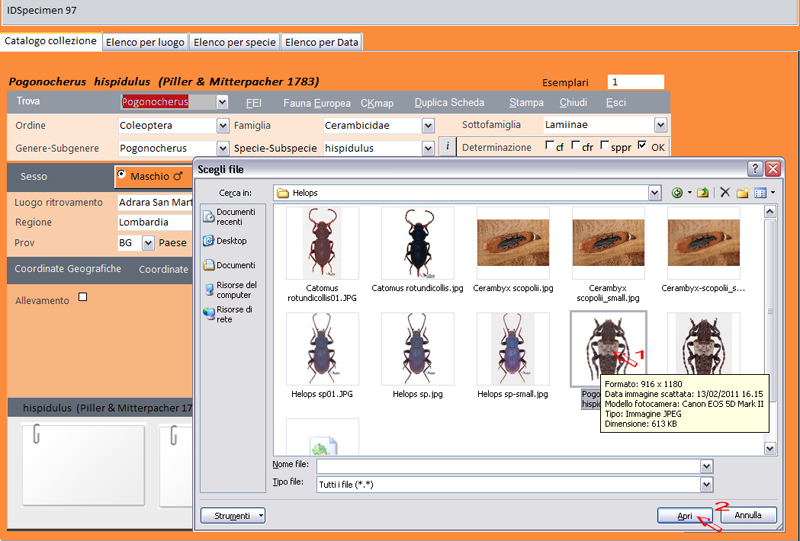Click the Apri button
The width and height of the screenshot is (800, 541).
(685, 515)
